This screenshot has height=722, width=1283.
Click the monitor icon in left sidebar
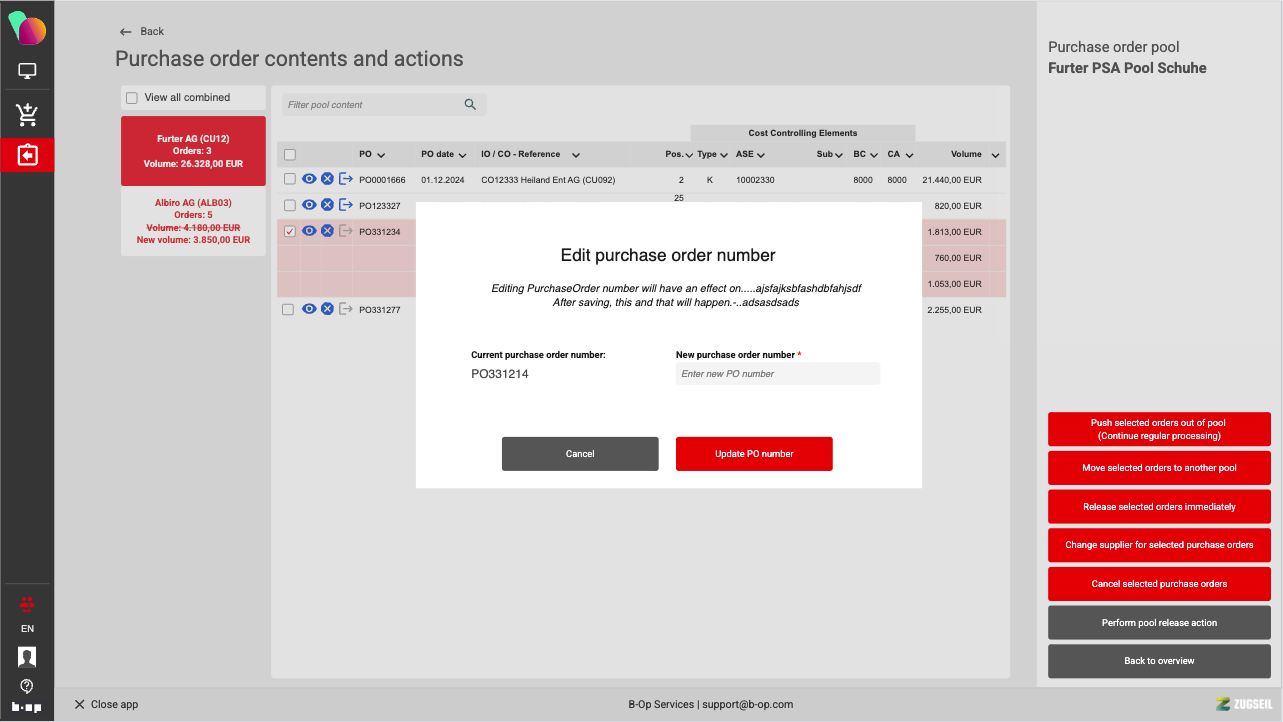point(27,71)
